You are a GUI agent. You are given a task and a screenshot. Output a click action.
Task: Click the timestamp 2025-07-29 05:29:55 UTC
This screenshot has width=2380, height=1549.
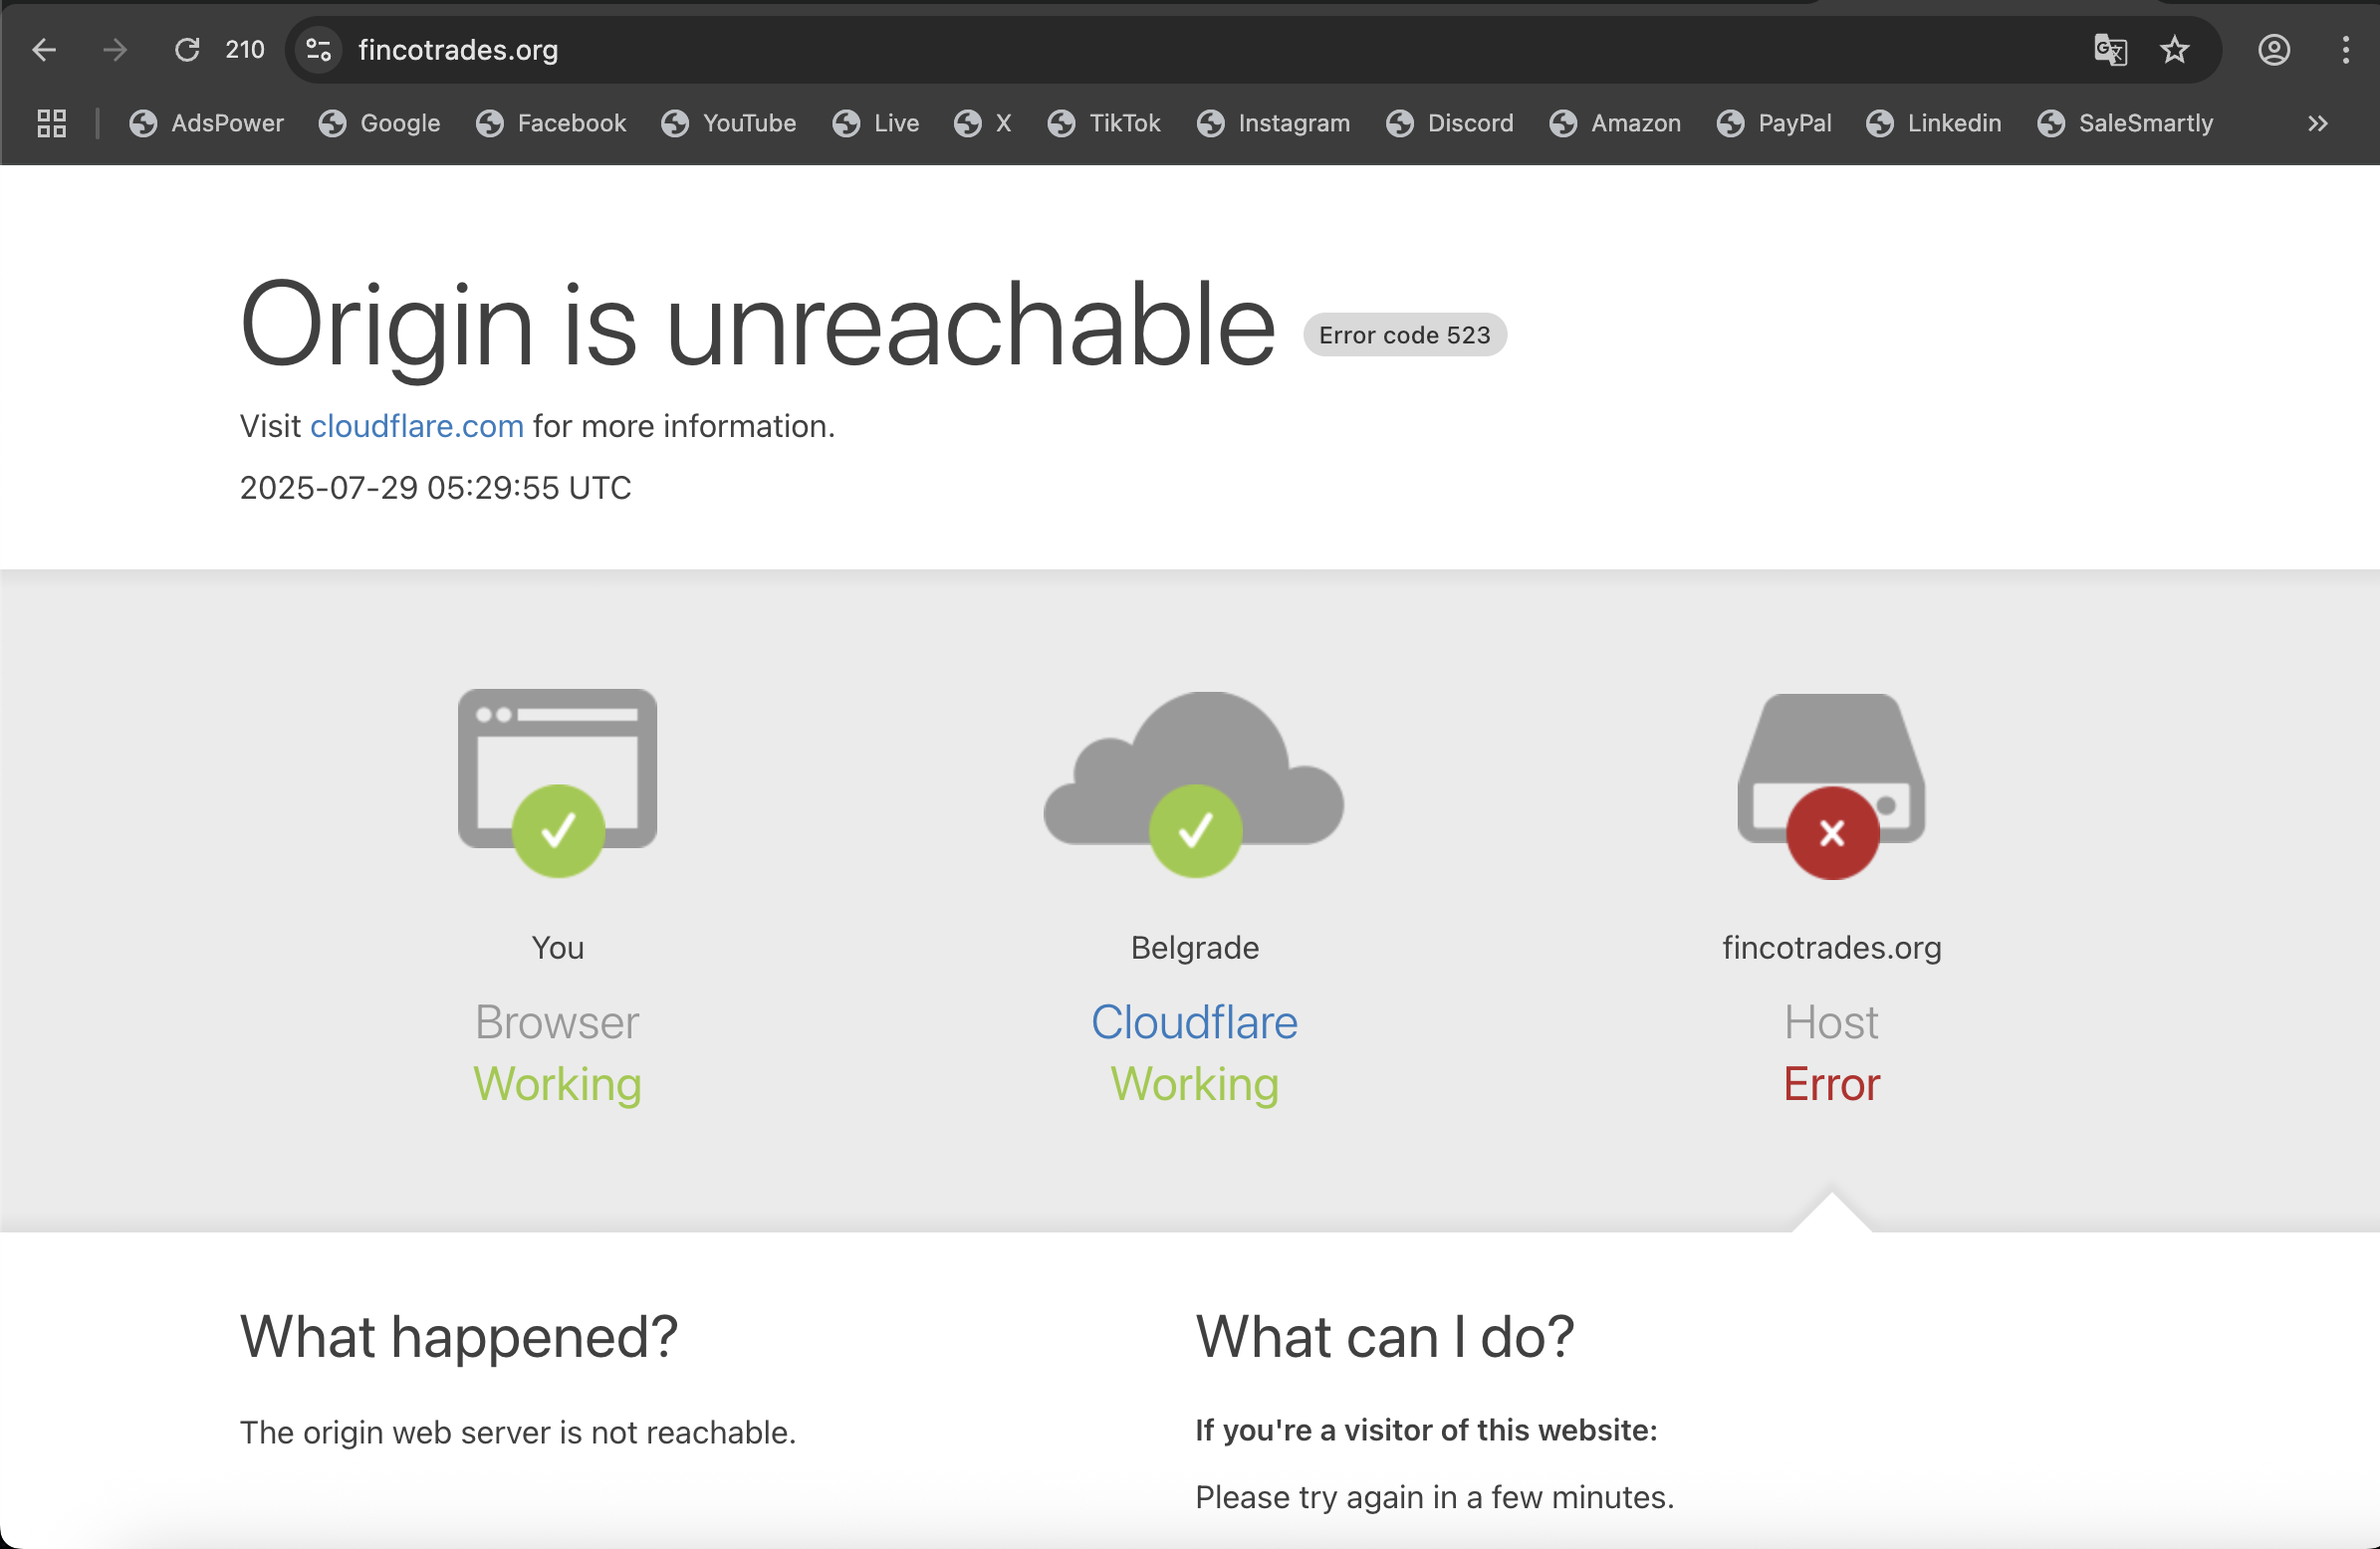(x=435, y=488)
